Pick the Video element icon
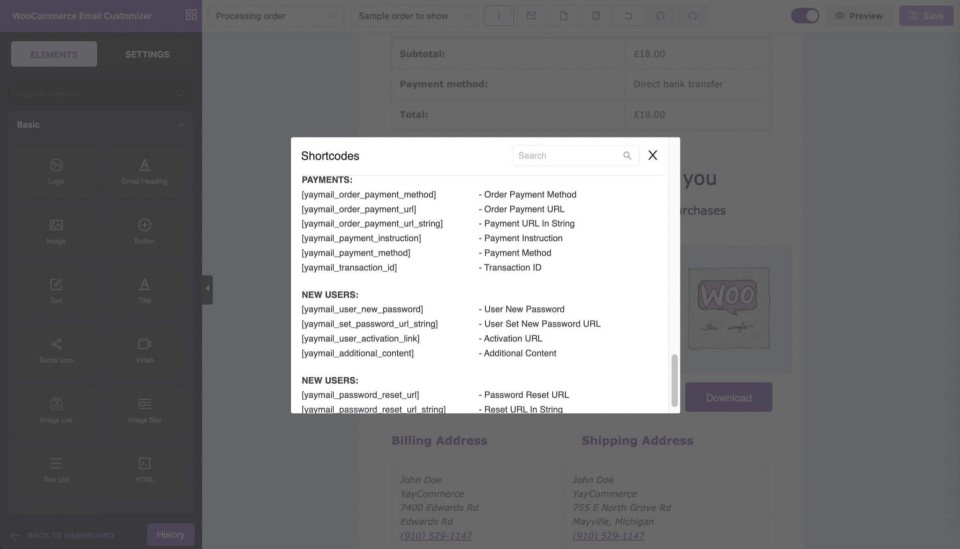The width and height of the screenshot is (960, 549). pyautogui.click(x=144, y=344)
